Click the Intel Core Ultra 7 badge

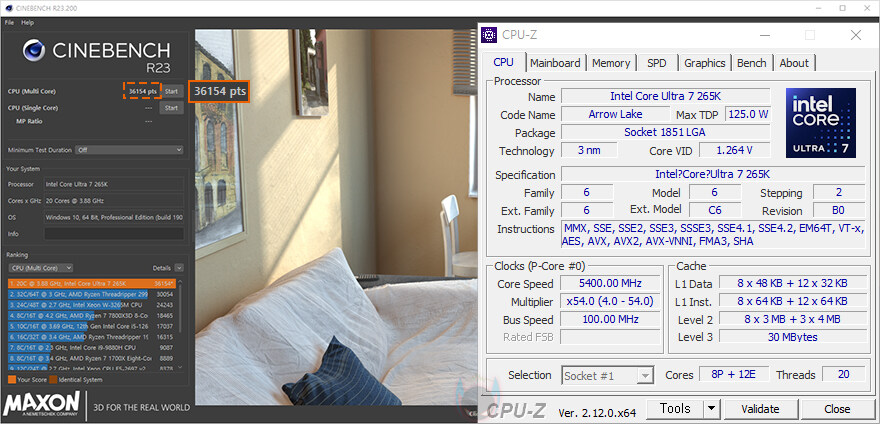click(x=821, y=122)
